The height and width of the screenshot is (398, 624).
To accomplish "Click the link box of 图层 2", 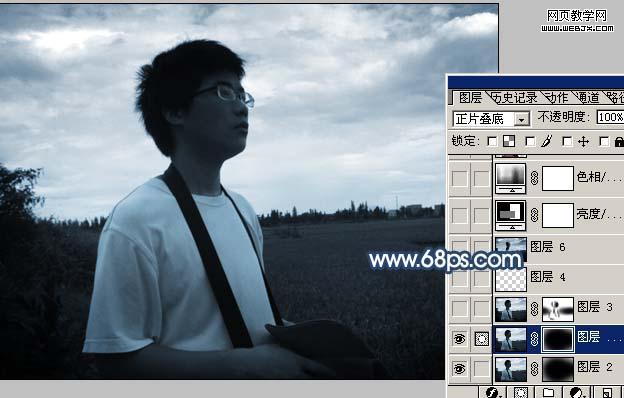I will (x=482, y=369).
